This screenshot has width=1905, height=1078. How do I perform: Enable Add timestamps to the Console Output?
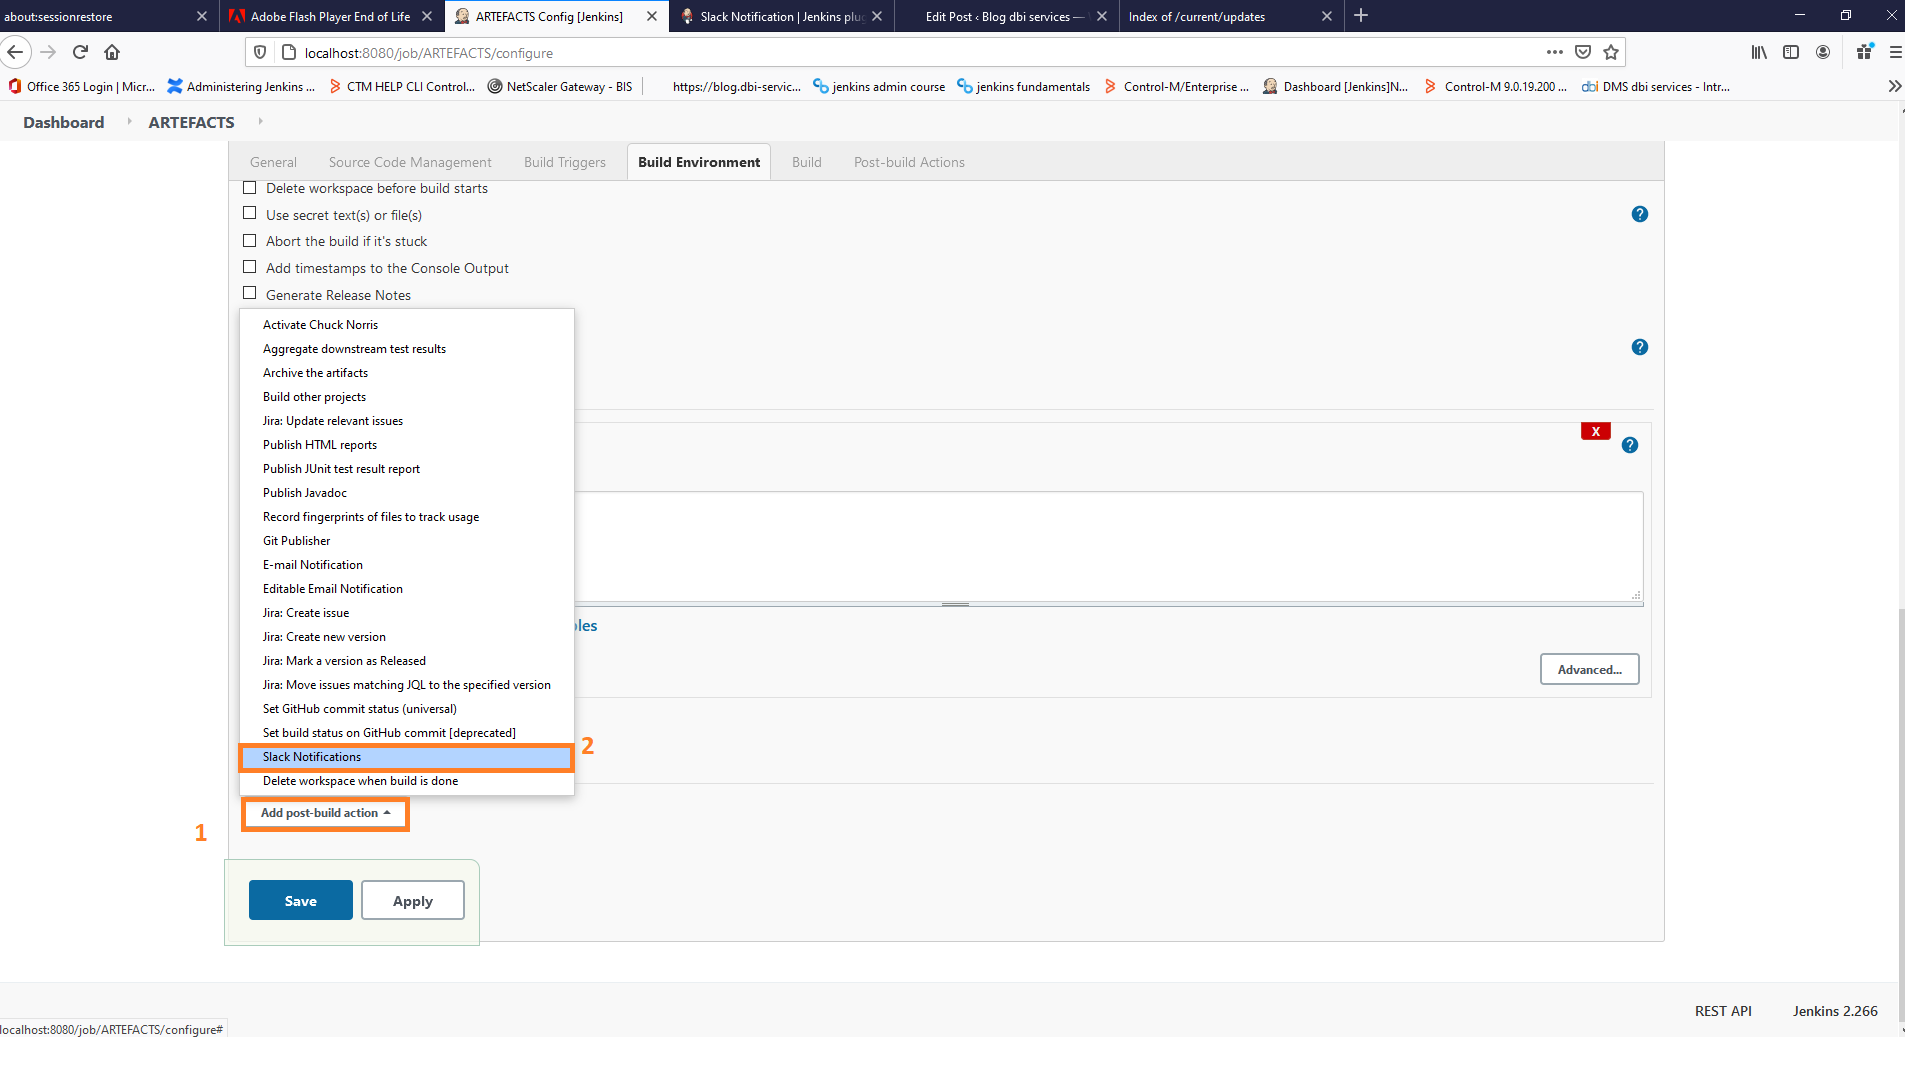coord(250,267)
